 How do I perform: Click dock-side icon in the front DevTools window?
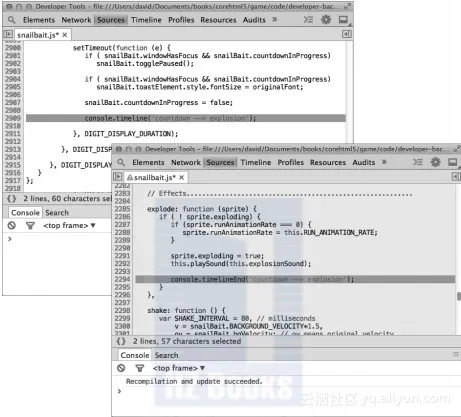coord(453,162)
